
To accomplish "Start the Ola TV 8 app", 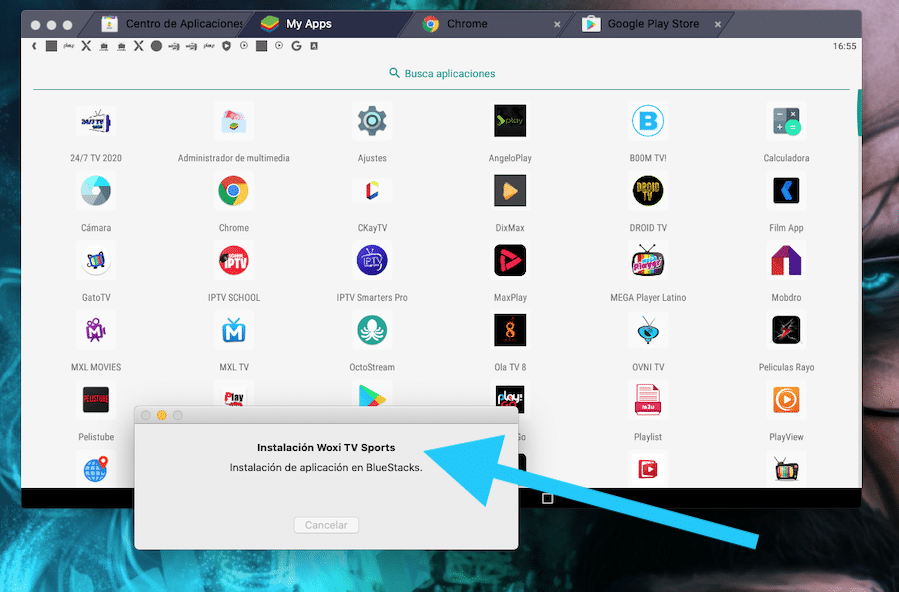I will 509,330.
